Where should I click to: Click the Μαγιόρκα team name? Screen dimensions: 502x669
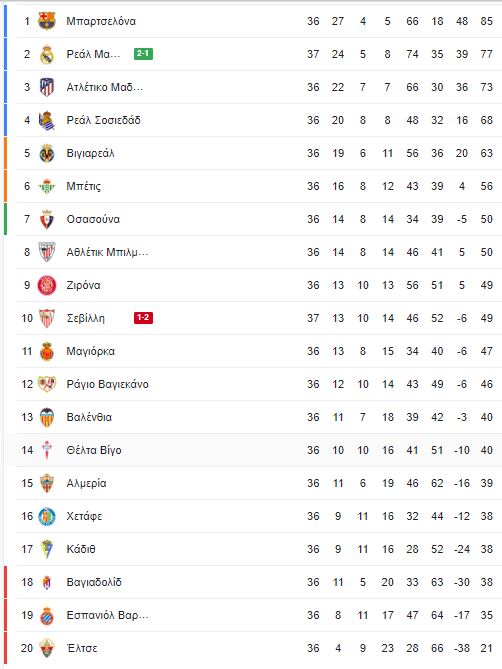(x=90, y=352)
